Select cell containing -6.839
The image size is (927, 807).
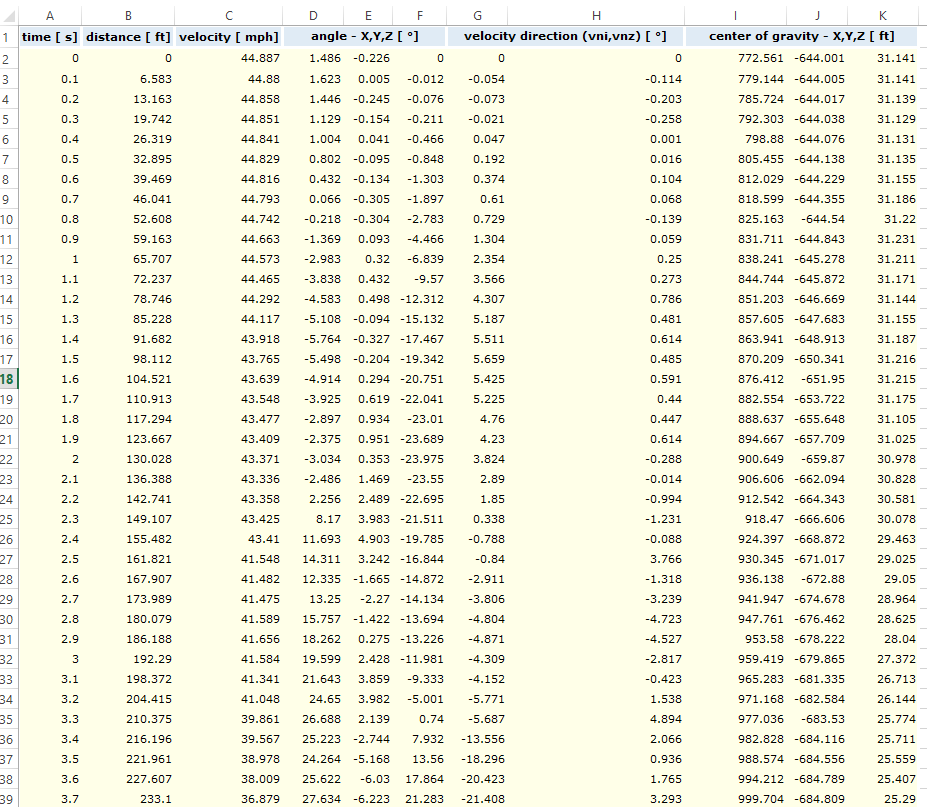pos(419,259)
